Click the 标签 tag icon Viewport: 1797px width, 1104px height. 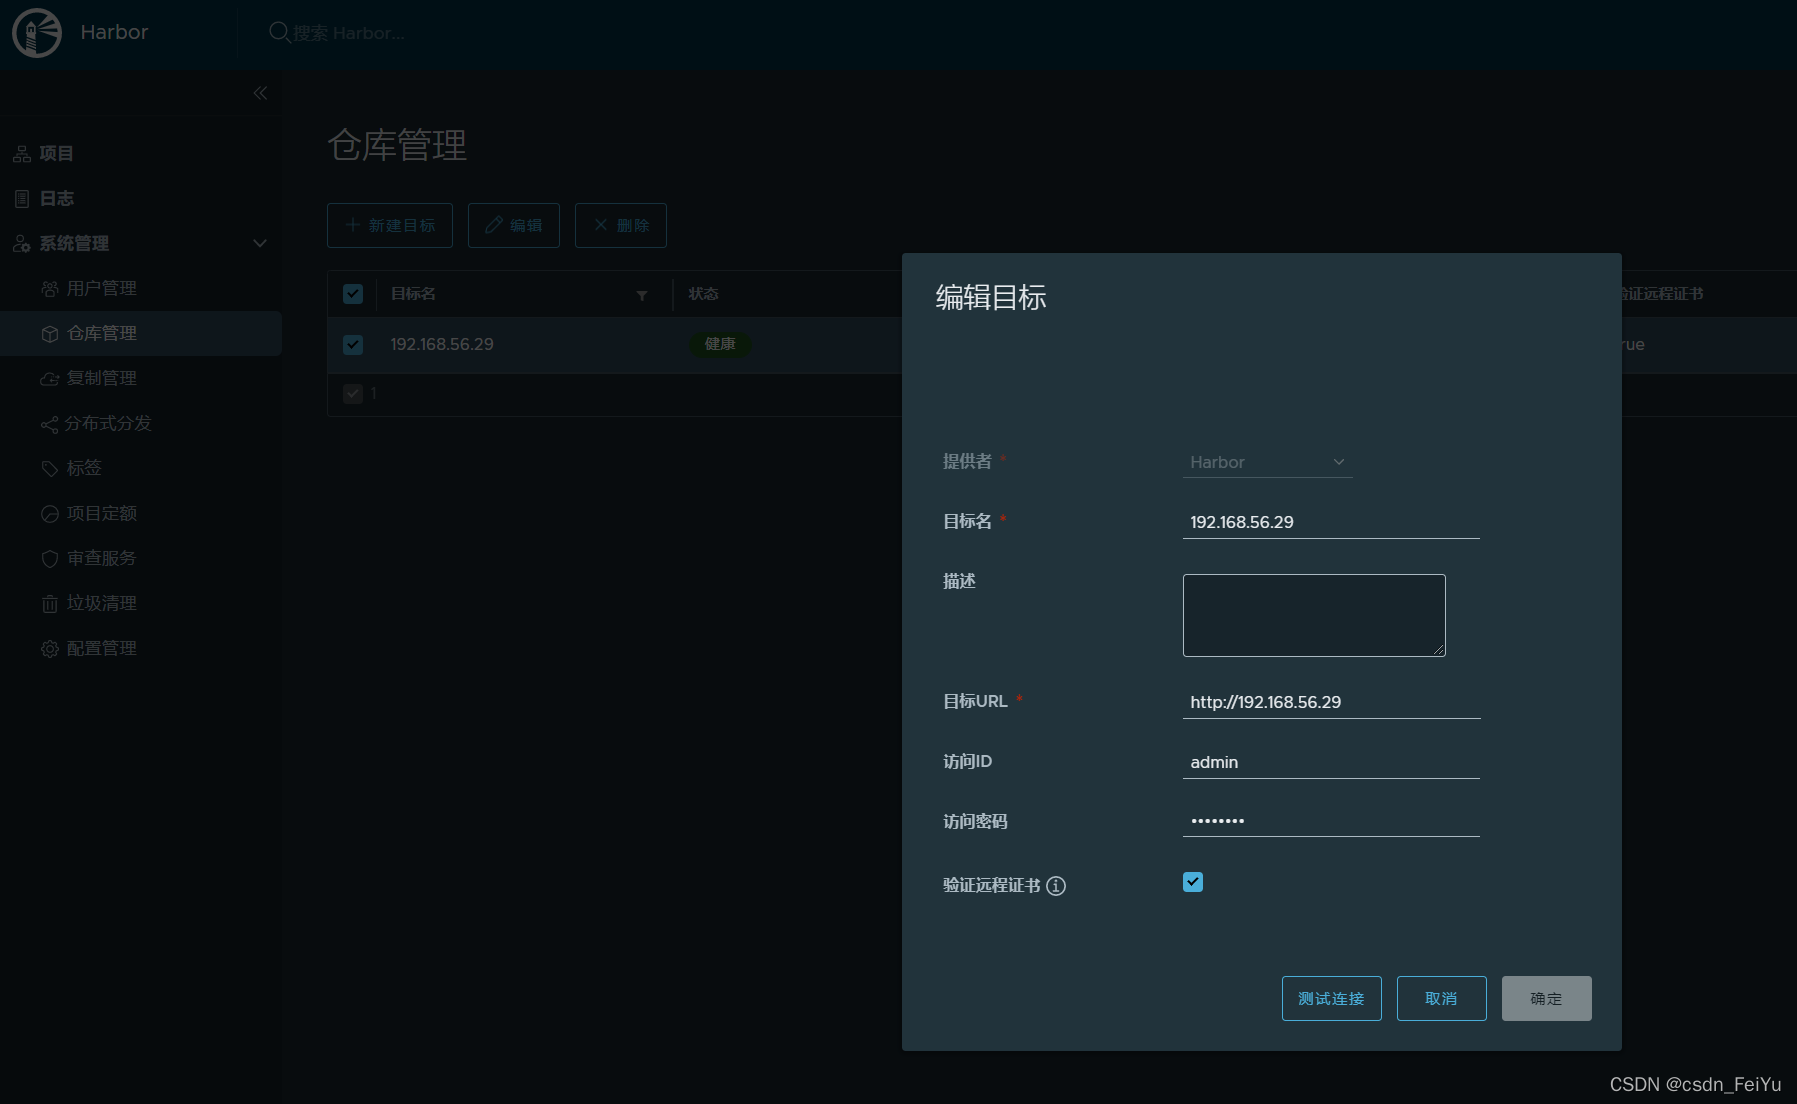click(x=50, y=469)
